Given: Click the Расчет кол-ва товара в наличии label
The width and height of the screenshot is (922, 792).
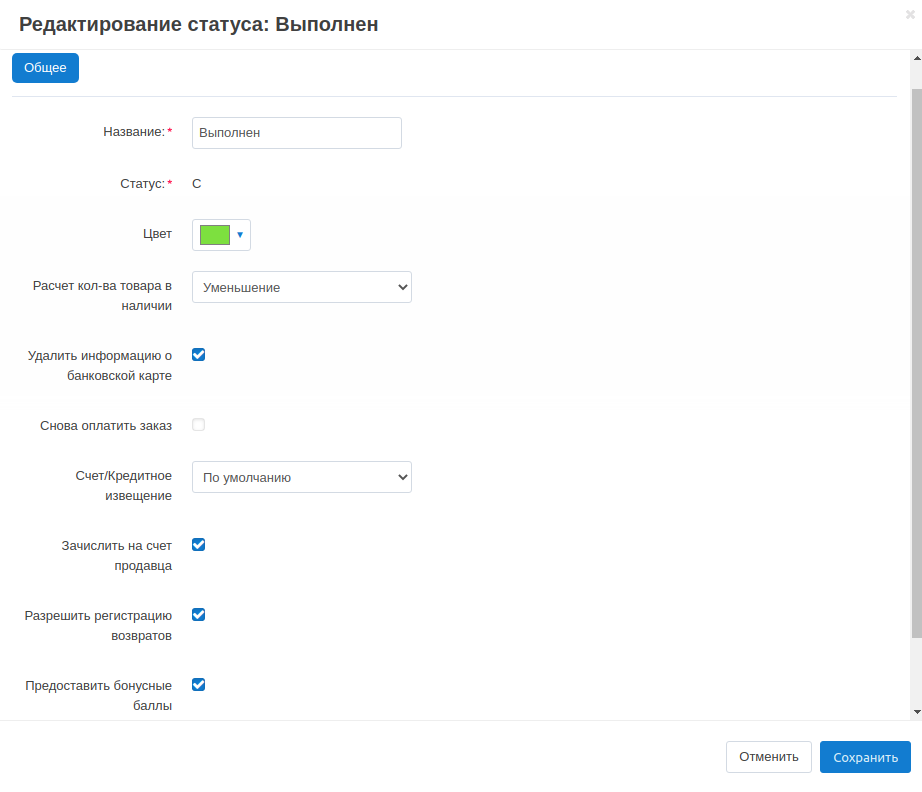Looking at the screenshot, I should point(102,296).
